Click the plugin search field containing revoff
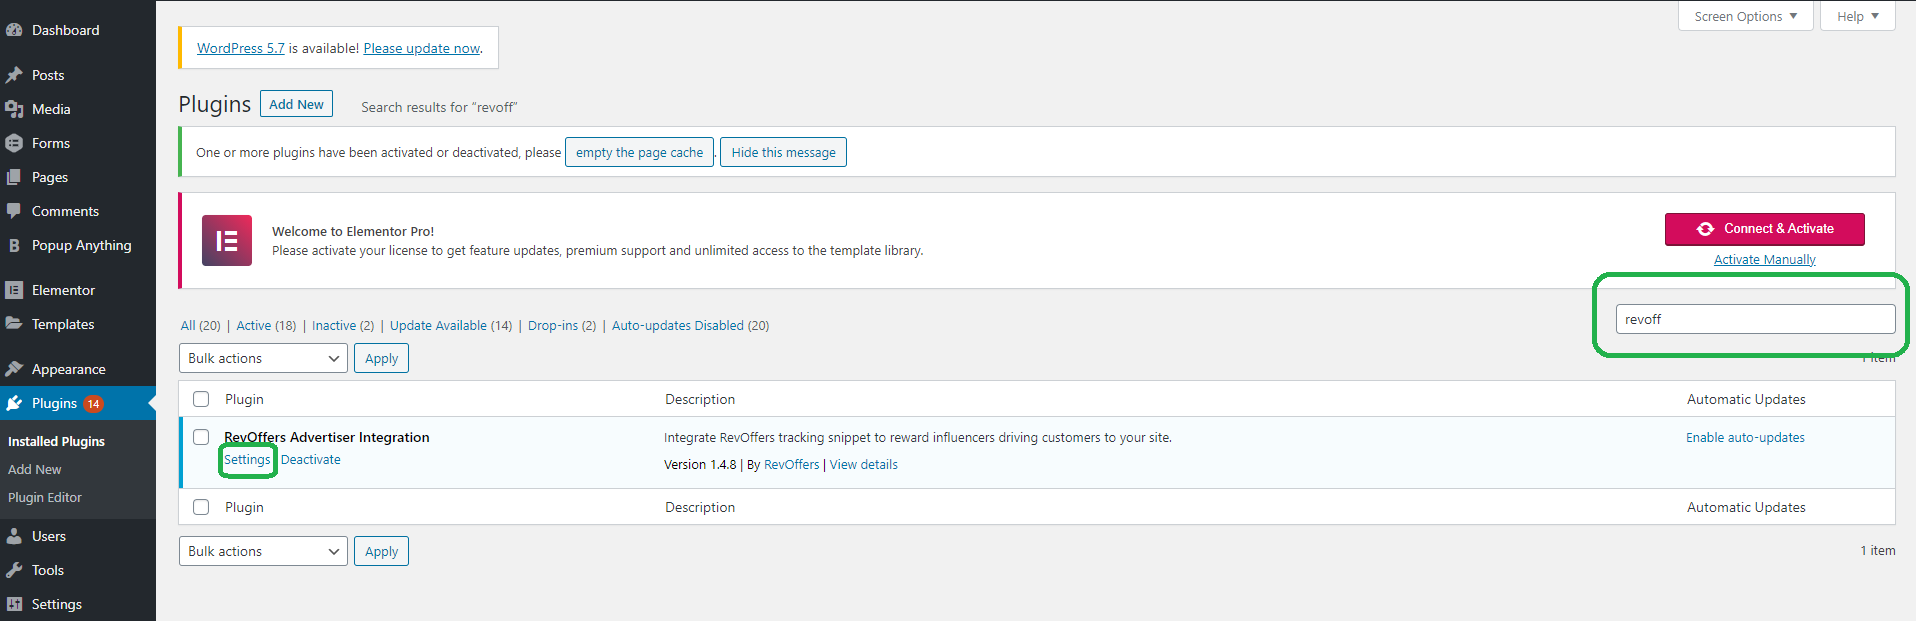 tap(1755, 319)
